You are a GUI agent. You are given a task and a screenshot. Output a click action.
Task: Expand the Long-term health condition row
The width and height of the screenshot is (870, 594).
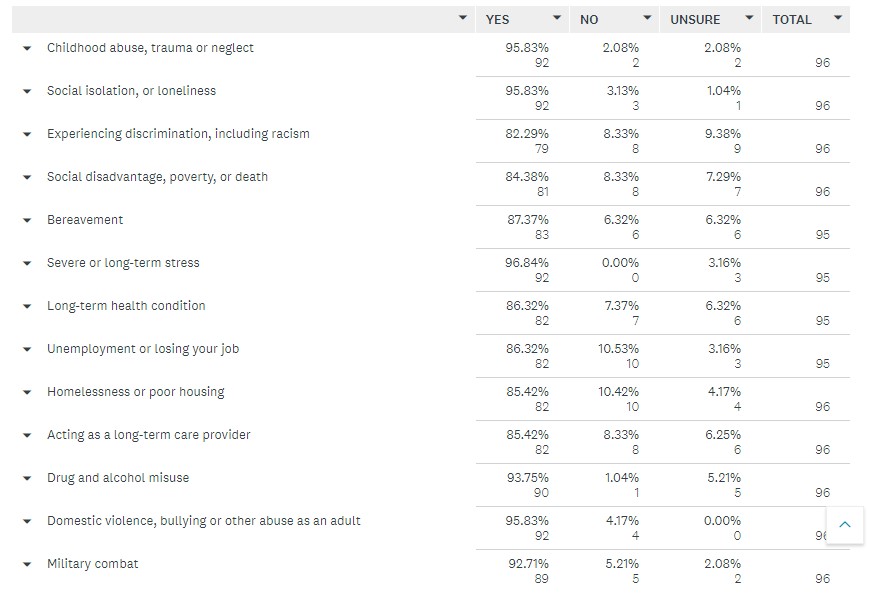point(26,306)
